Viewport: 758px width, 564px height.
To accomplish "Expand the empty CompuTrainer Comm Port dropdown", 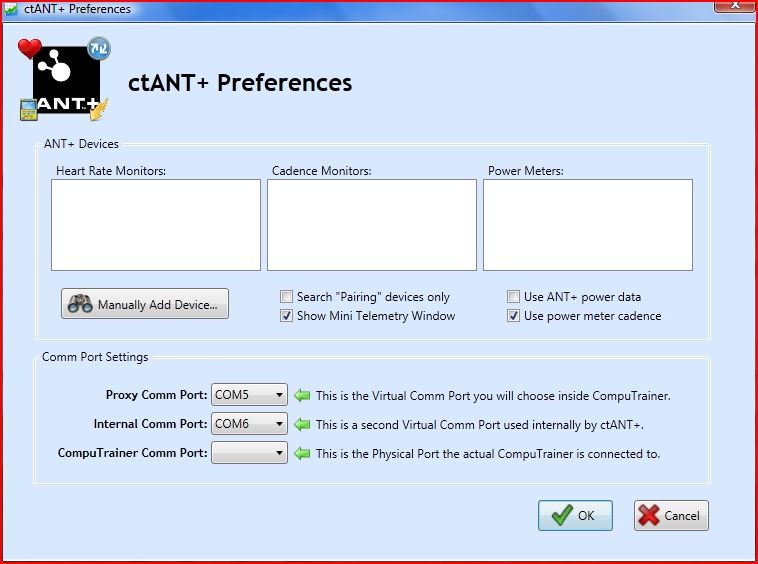I will (x=249, y=453).
